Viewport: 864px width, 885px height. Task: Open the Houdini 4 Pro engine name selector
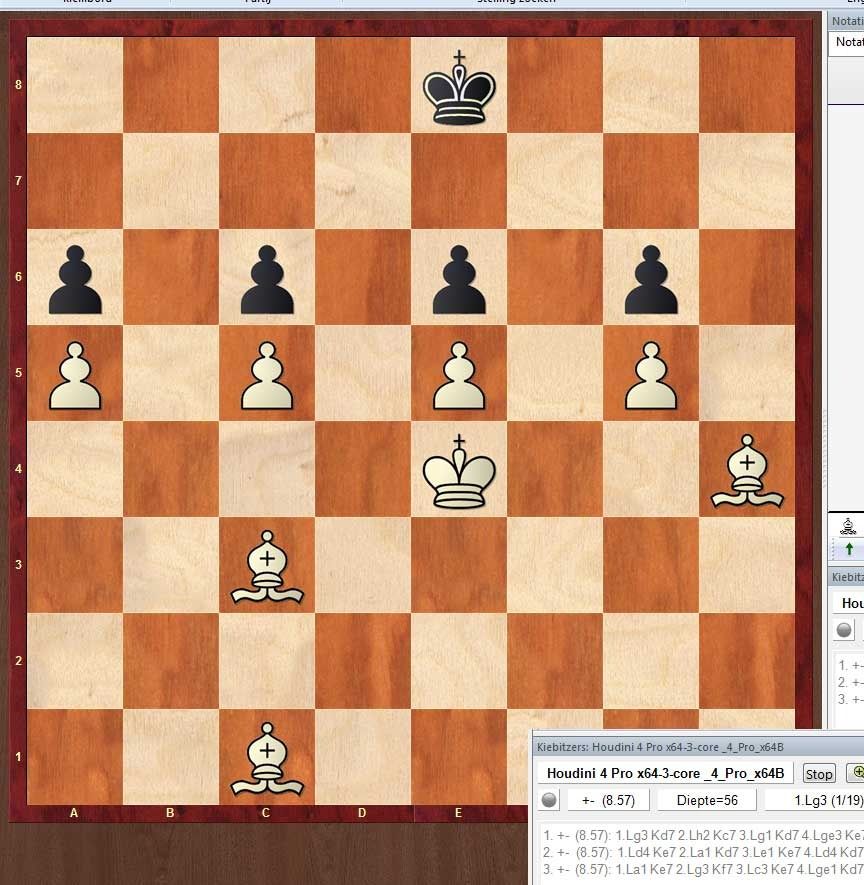pyautogui.click(x=666, y=773)
